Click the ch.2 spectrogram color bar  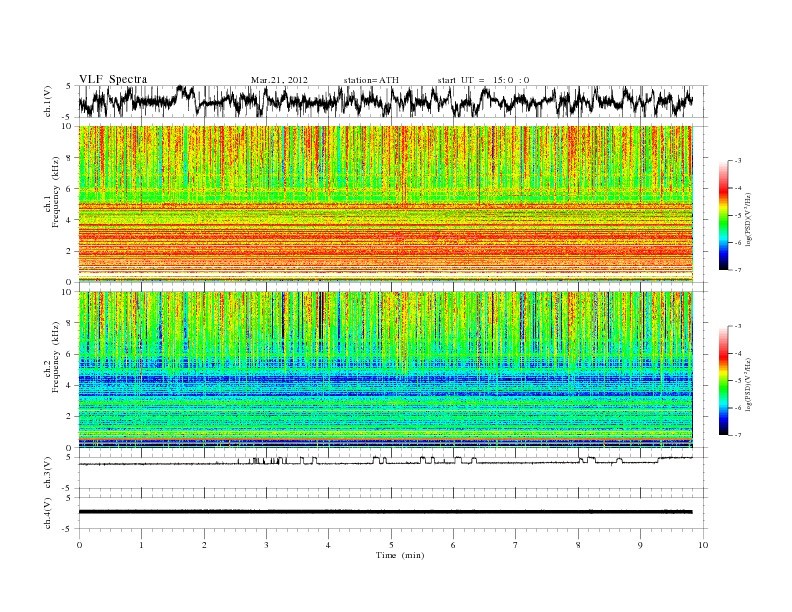tap(723, 380)
